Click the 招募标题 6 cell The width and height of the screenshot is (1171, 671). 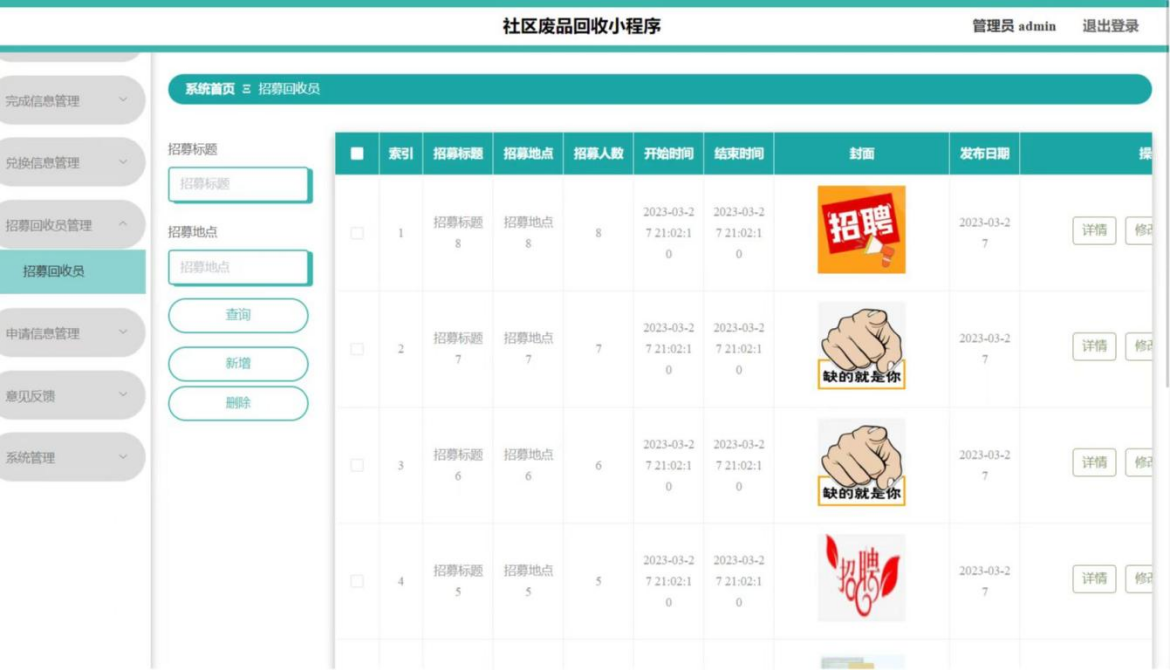(458, 465)
